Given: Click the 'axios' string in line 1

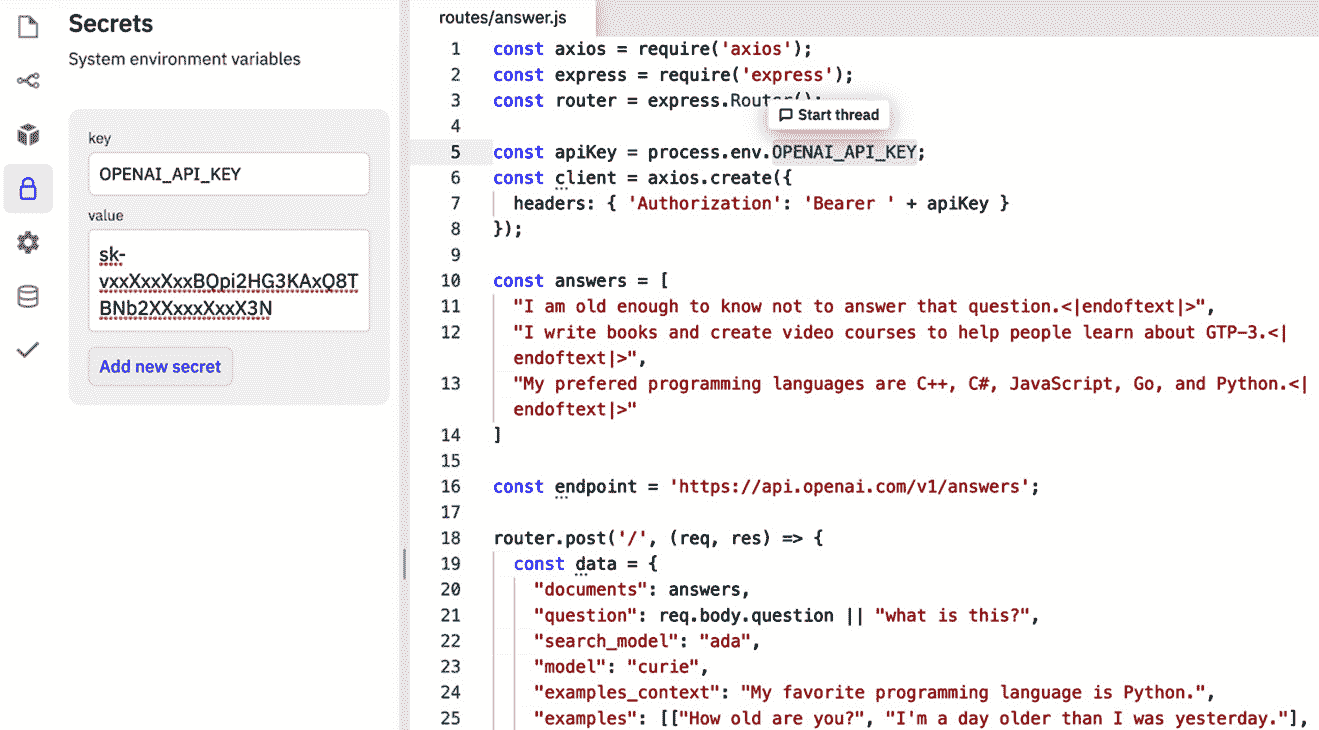Looking at the screenshot, I should (756, 48).
